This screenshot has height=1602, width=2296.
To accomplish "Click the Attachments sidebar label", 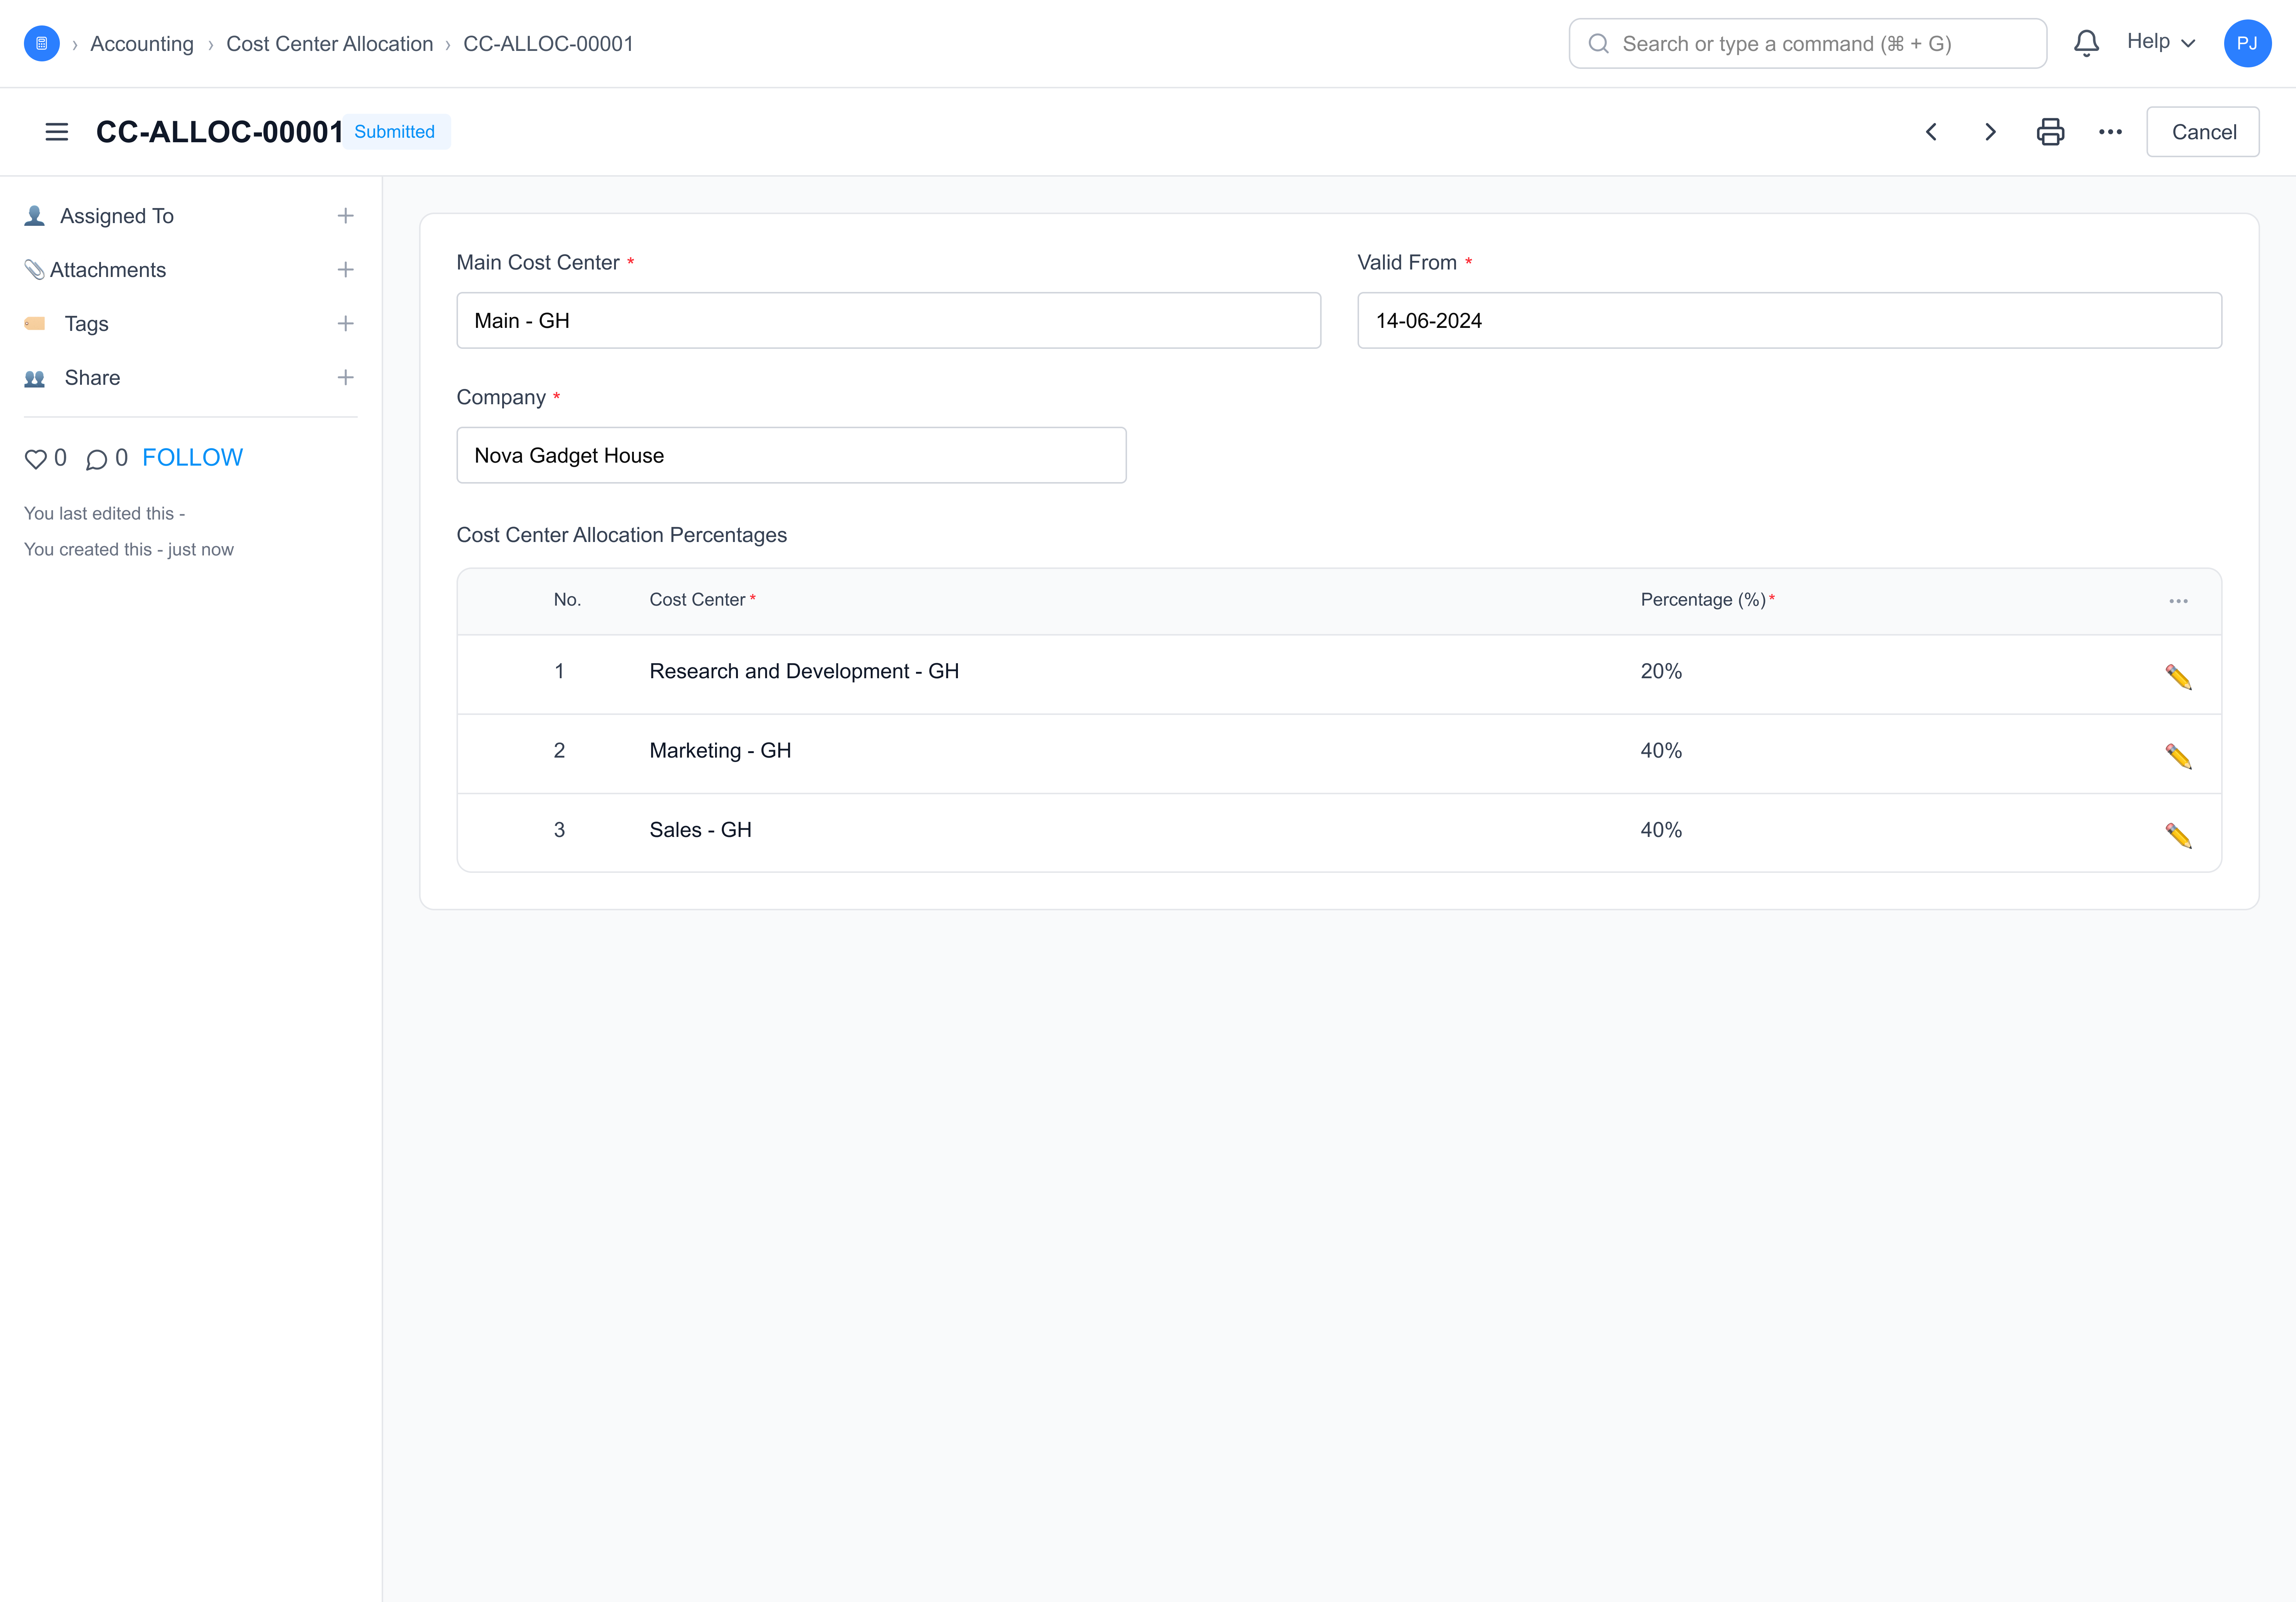I will [x=108, y=270].
